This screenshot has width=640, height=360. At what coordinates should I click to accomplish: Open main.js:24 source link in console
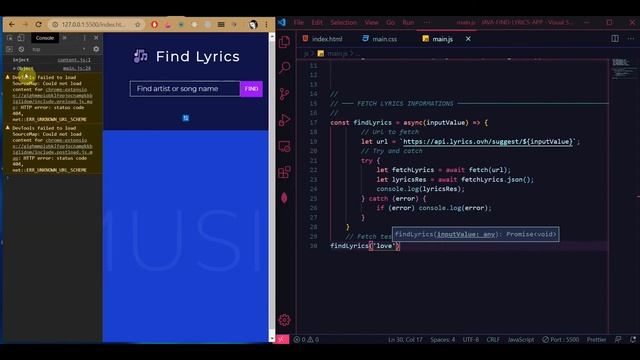tap(77, 68)
